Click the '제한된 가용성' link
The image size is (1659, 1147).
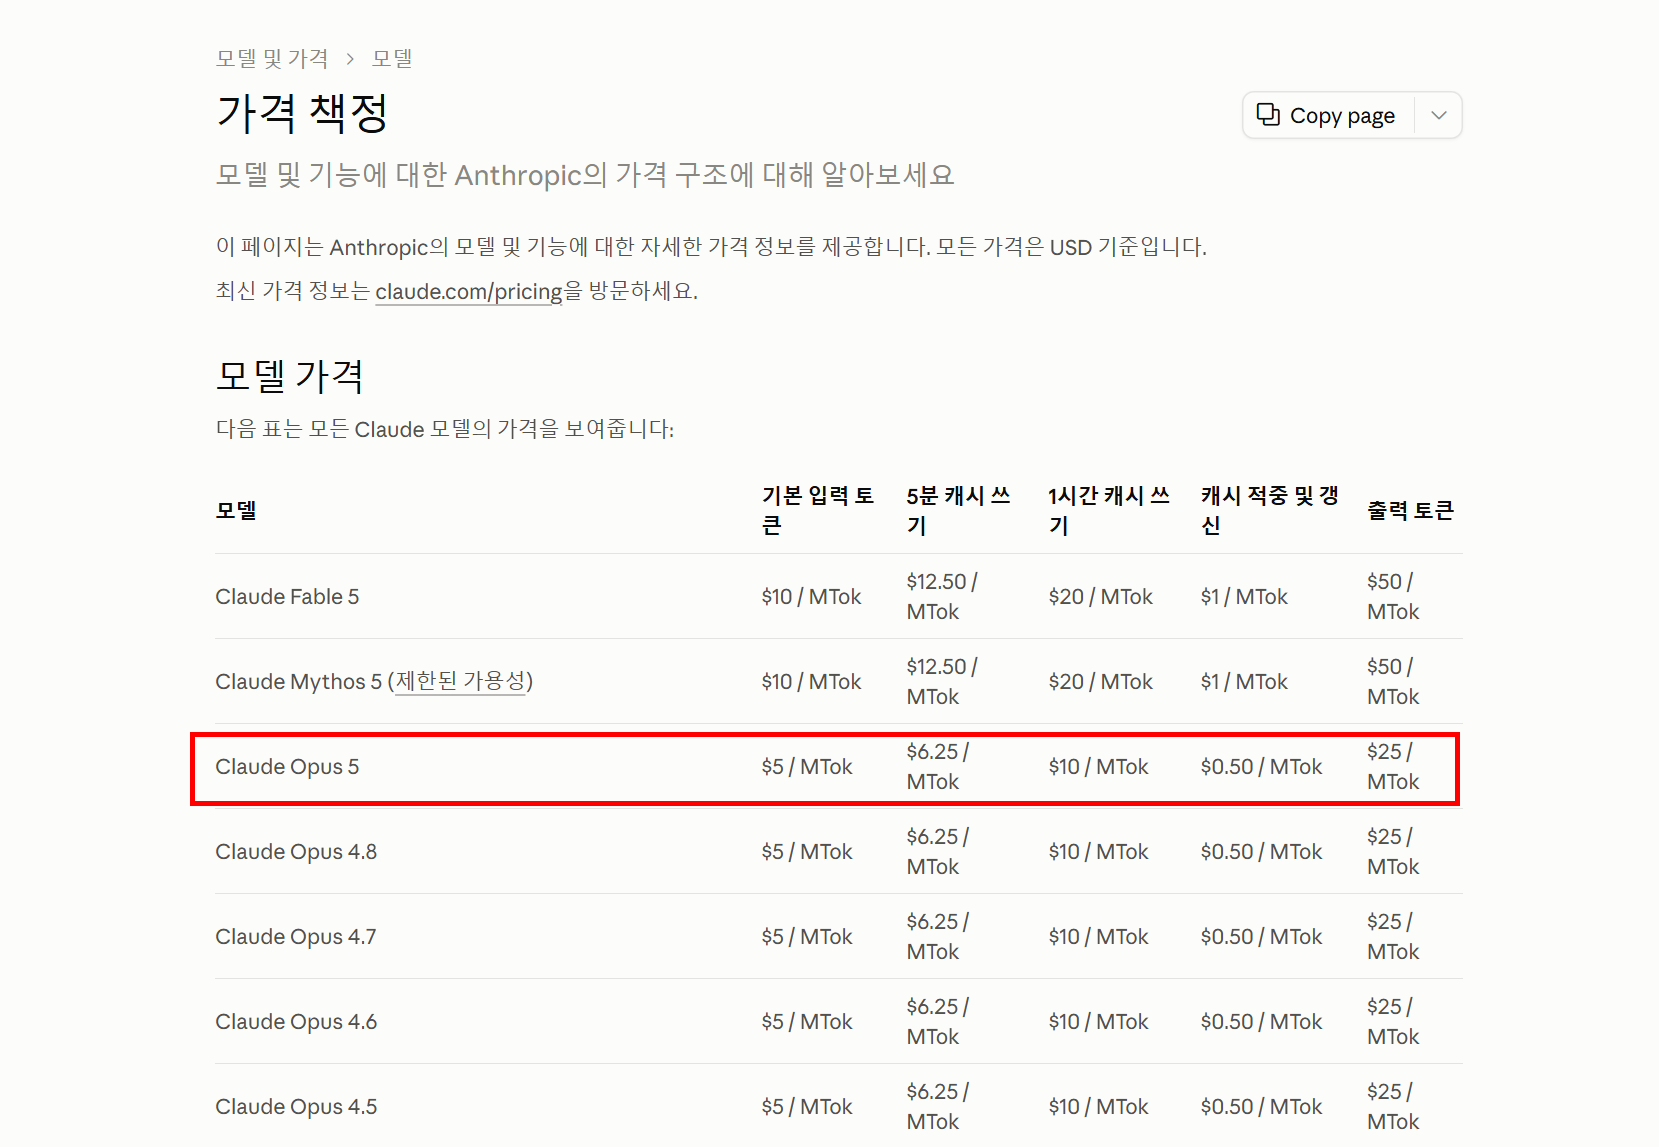(x=460, y=681)
